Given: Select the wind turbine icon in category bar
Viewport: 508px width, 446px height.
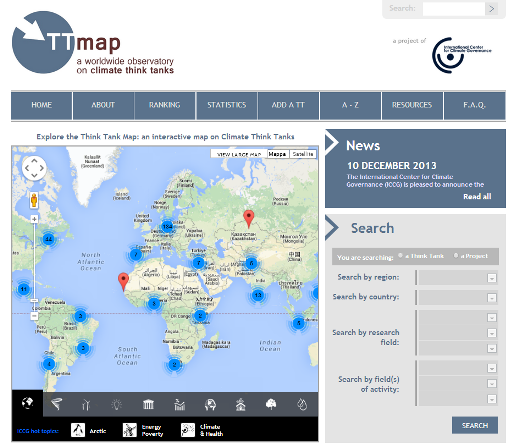Looking at the screenshot, I should pos(86,405).
